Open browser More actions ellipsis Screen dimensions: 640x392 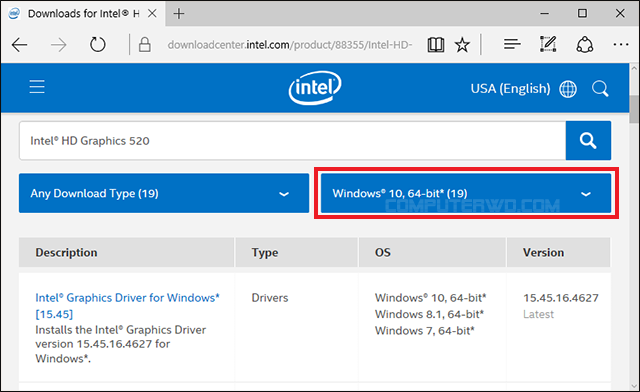click(x=621, y=44)
